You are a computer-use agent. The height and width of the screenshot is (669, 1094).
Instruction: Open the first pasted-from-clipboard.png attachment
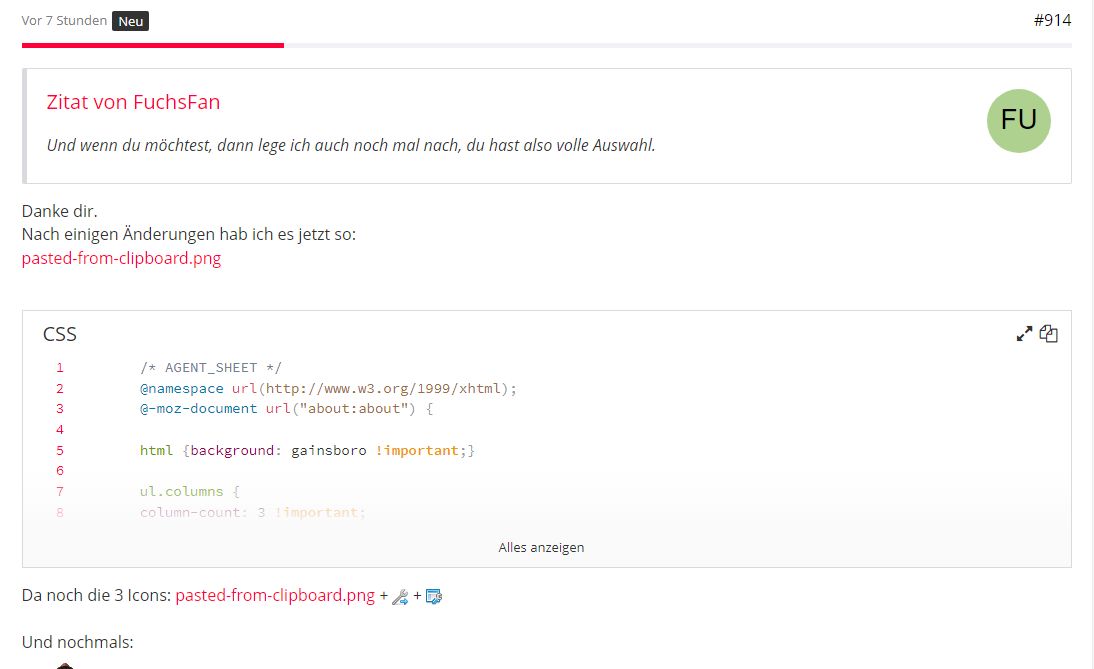tap(121, 258)
